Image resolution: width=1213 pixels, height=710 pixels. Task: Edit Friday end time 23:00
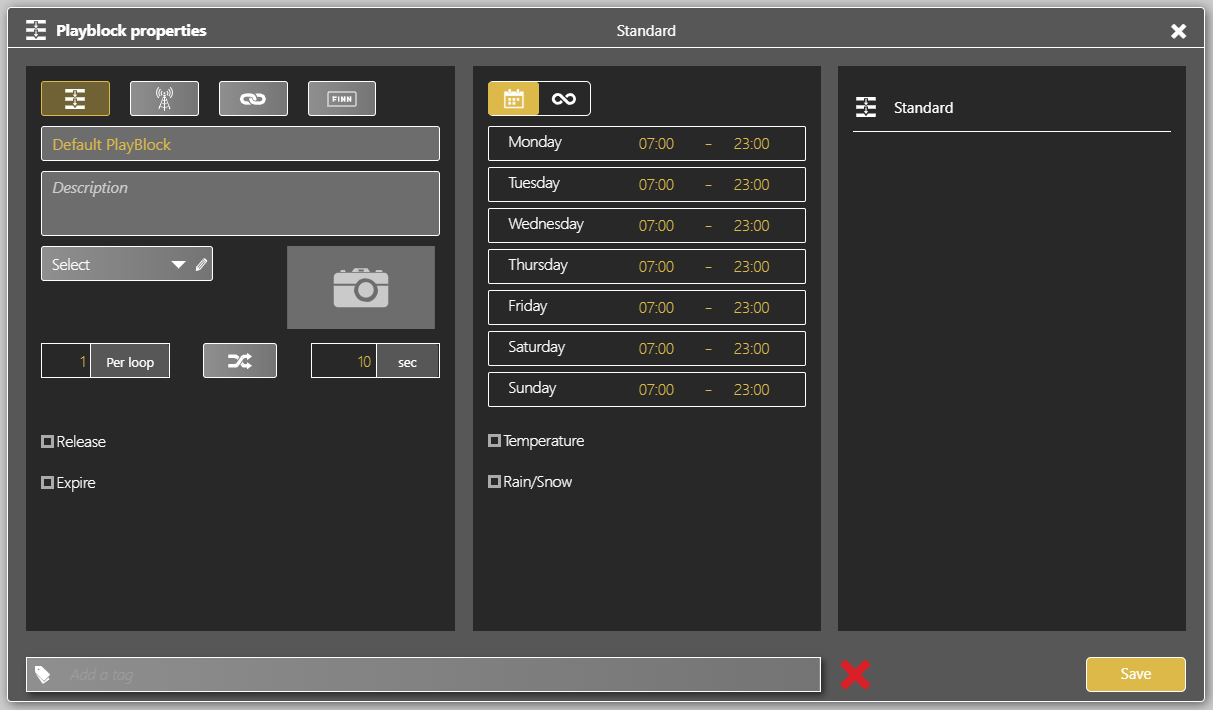[x=751, y=308]
